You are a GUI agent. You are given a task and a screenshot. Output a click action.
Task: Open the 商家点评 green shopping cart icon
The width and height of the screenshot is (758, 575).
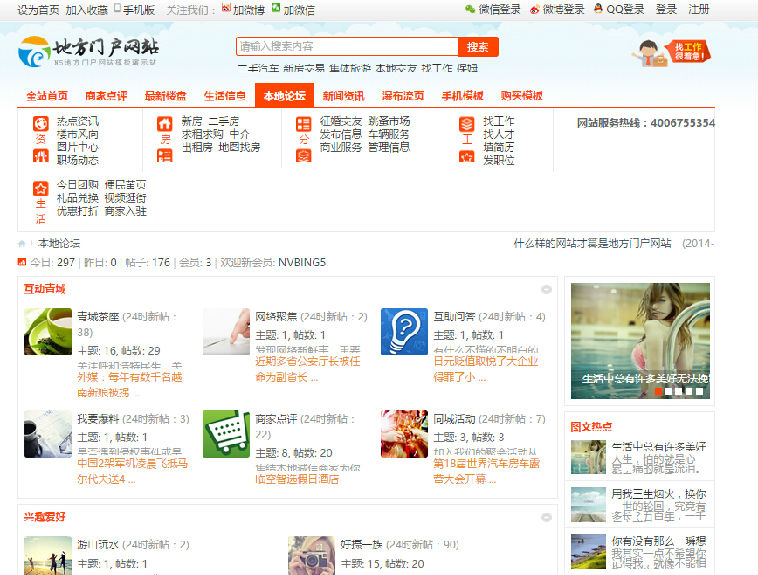point(226,434)
